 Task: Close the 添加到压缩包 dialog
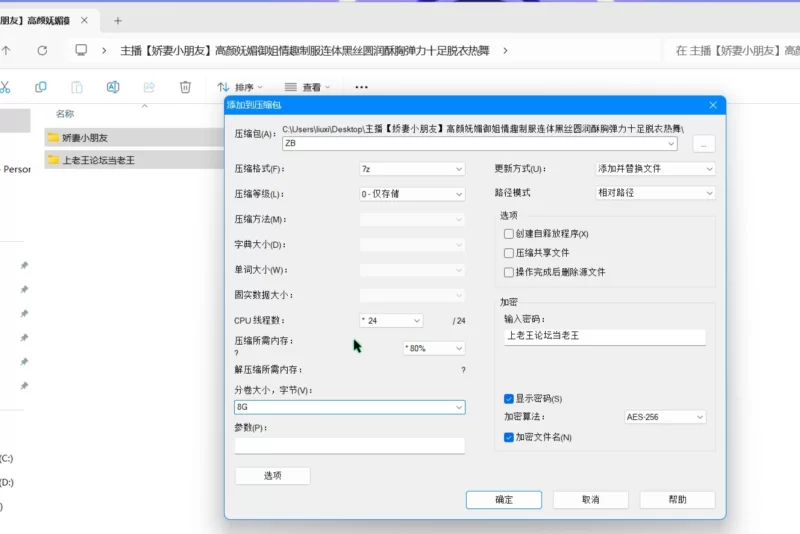(x=713, y=105)
